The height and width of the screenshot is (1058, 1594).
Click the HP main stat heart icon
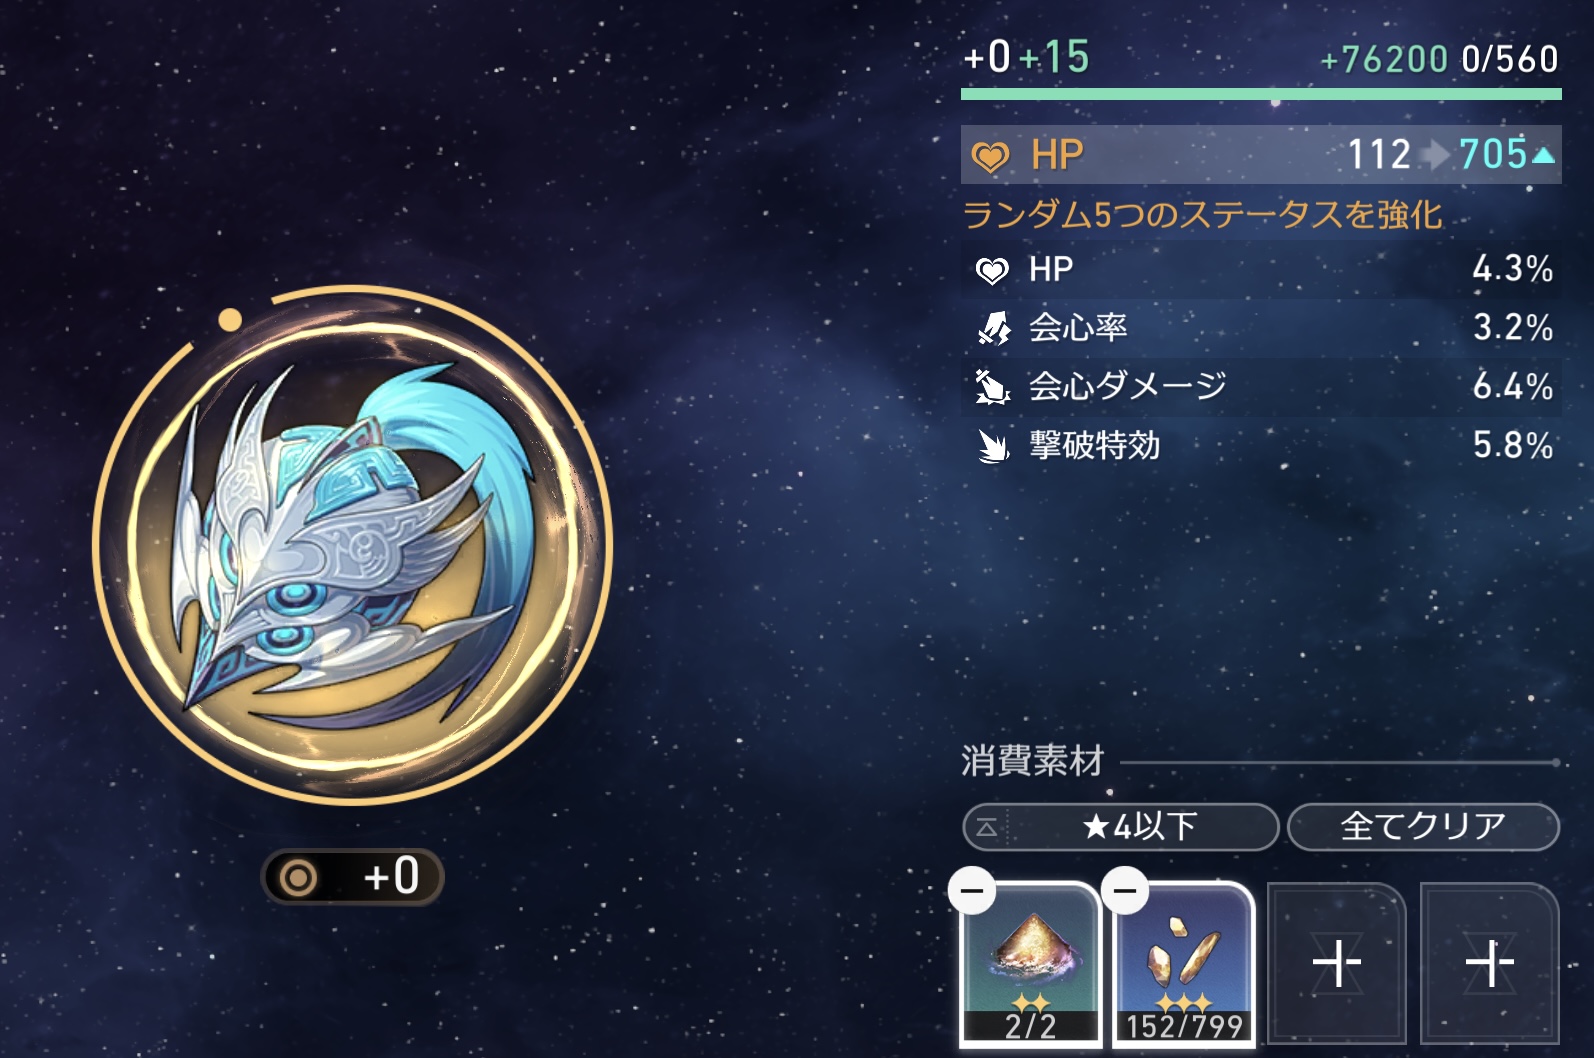[990, 156]
